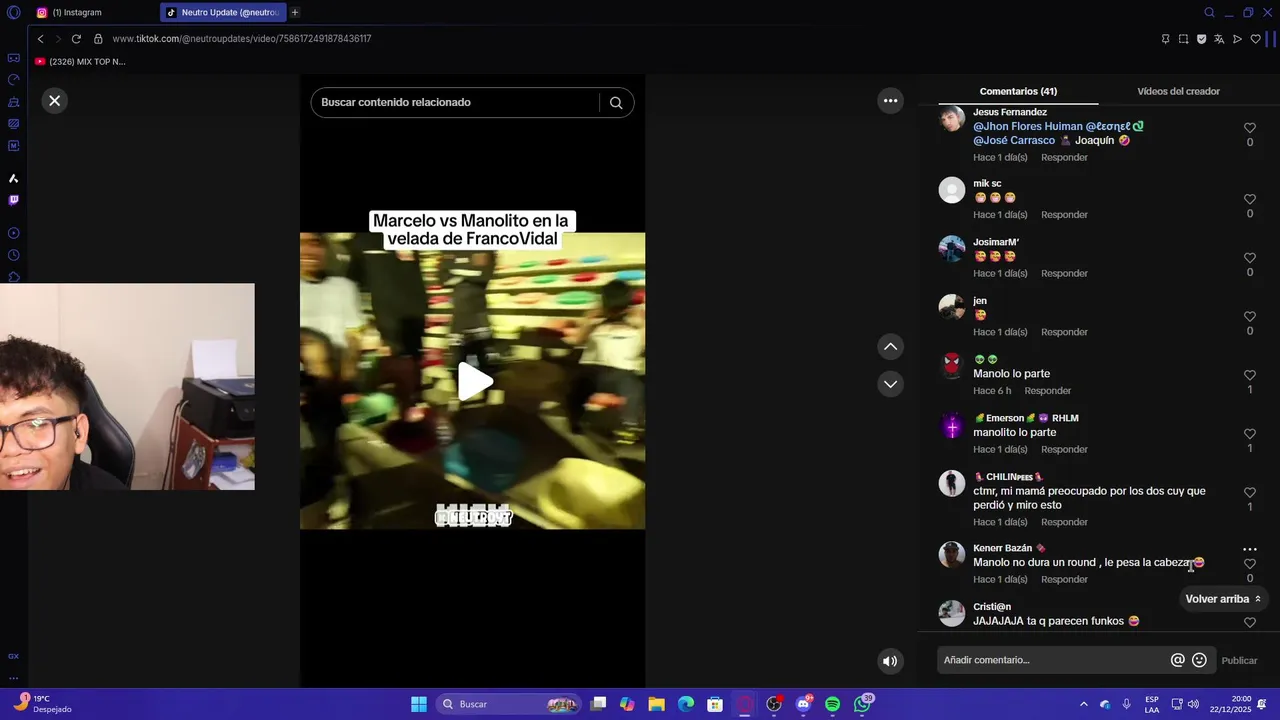Open Player icon in sidebar
The image size is (1280, 720).
pos(13,233)
